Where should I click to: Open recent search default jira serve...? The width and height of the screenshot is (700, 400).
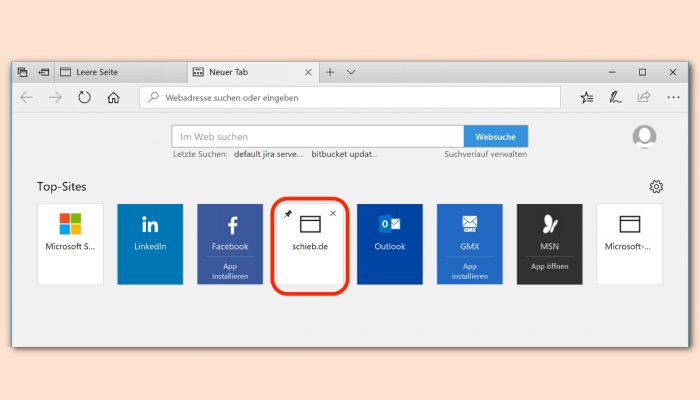point(268,154)
